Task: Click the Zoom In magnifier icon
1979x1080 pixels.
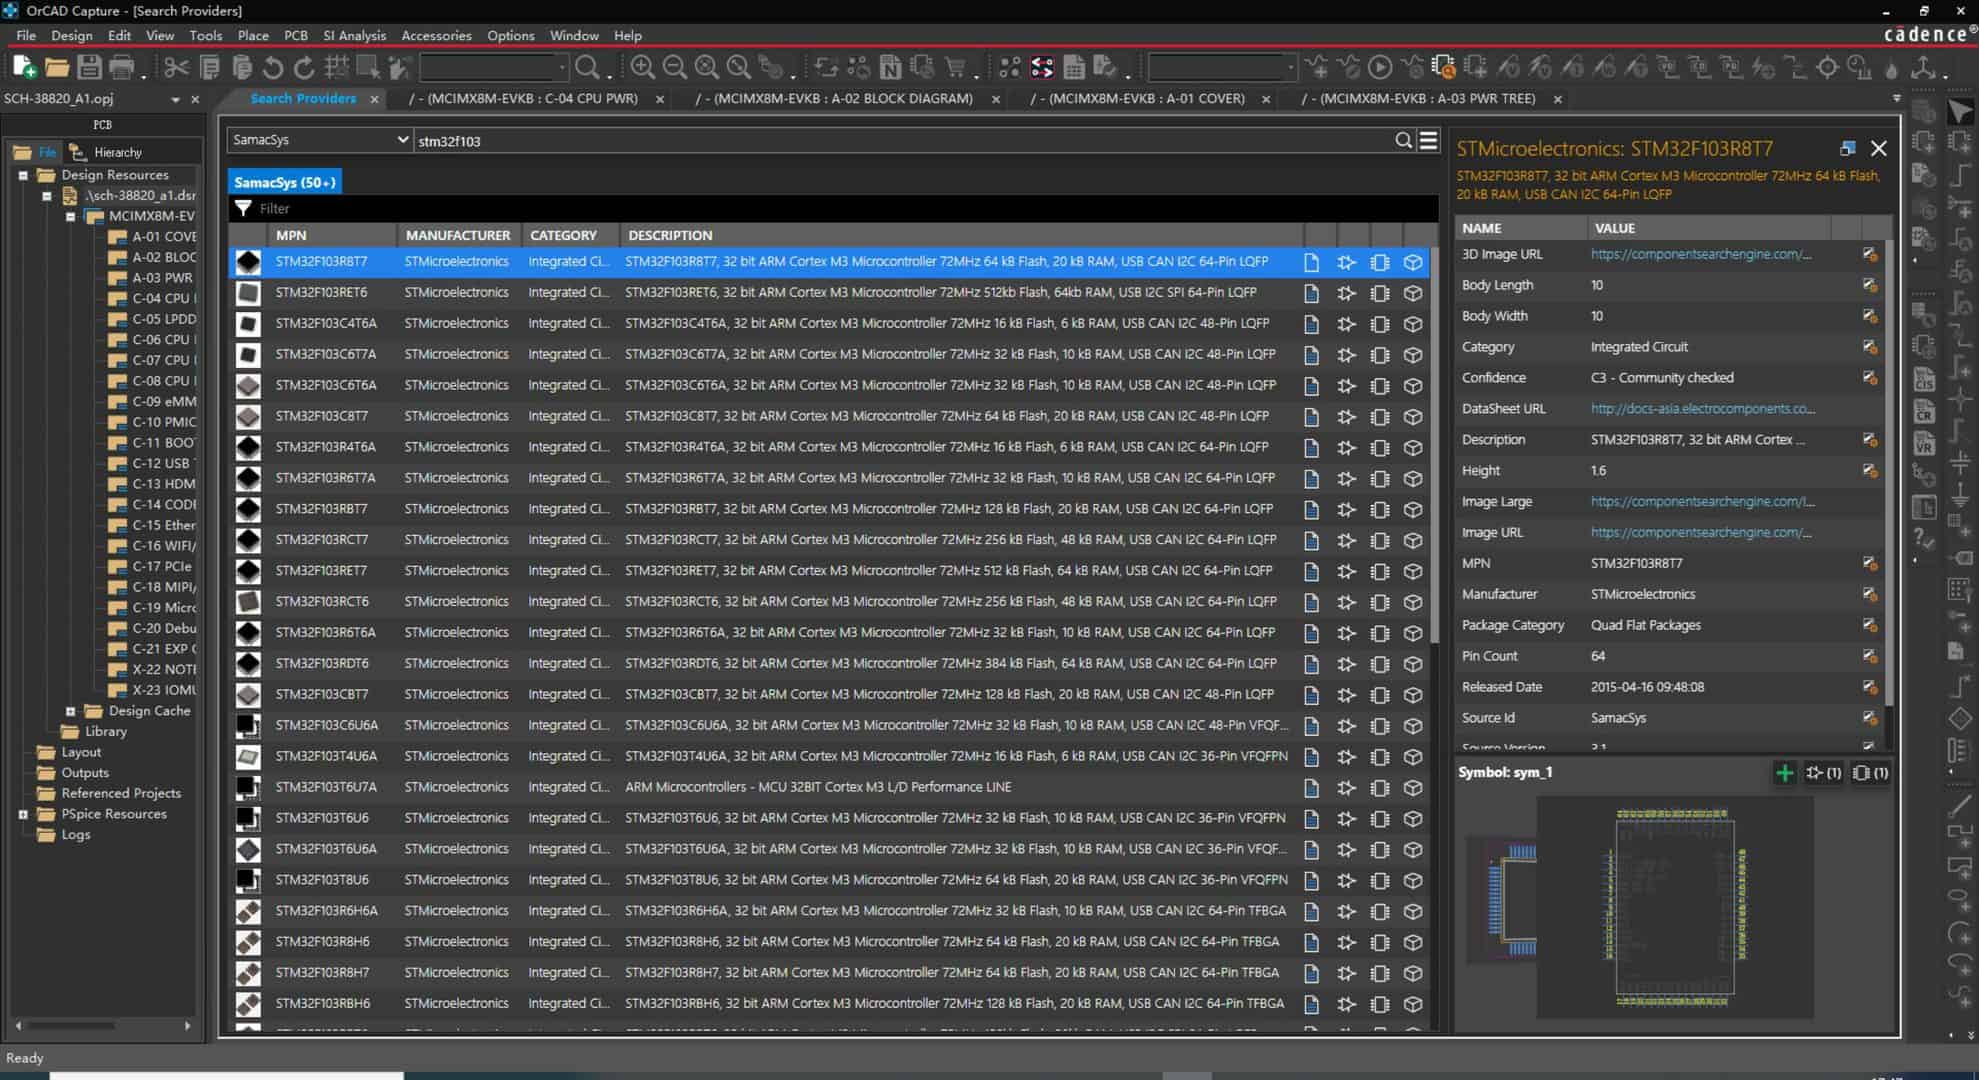Action: (x=642, y=67)
